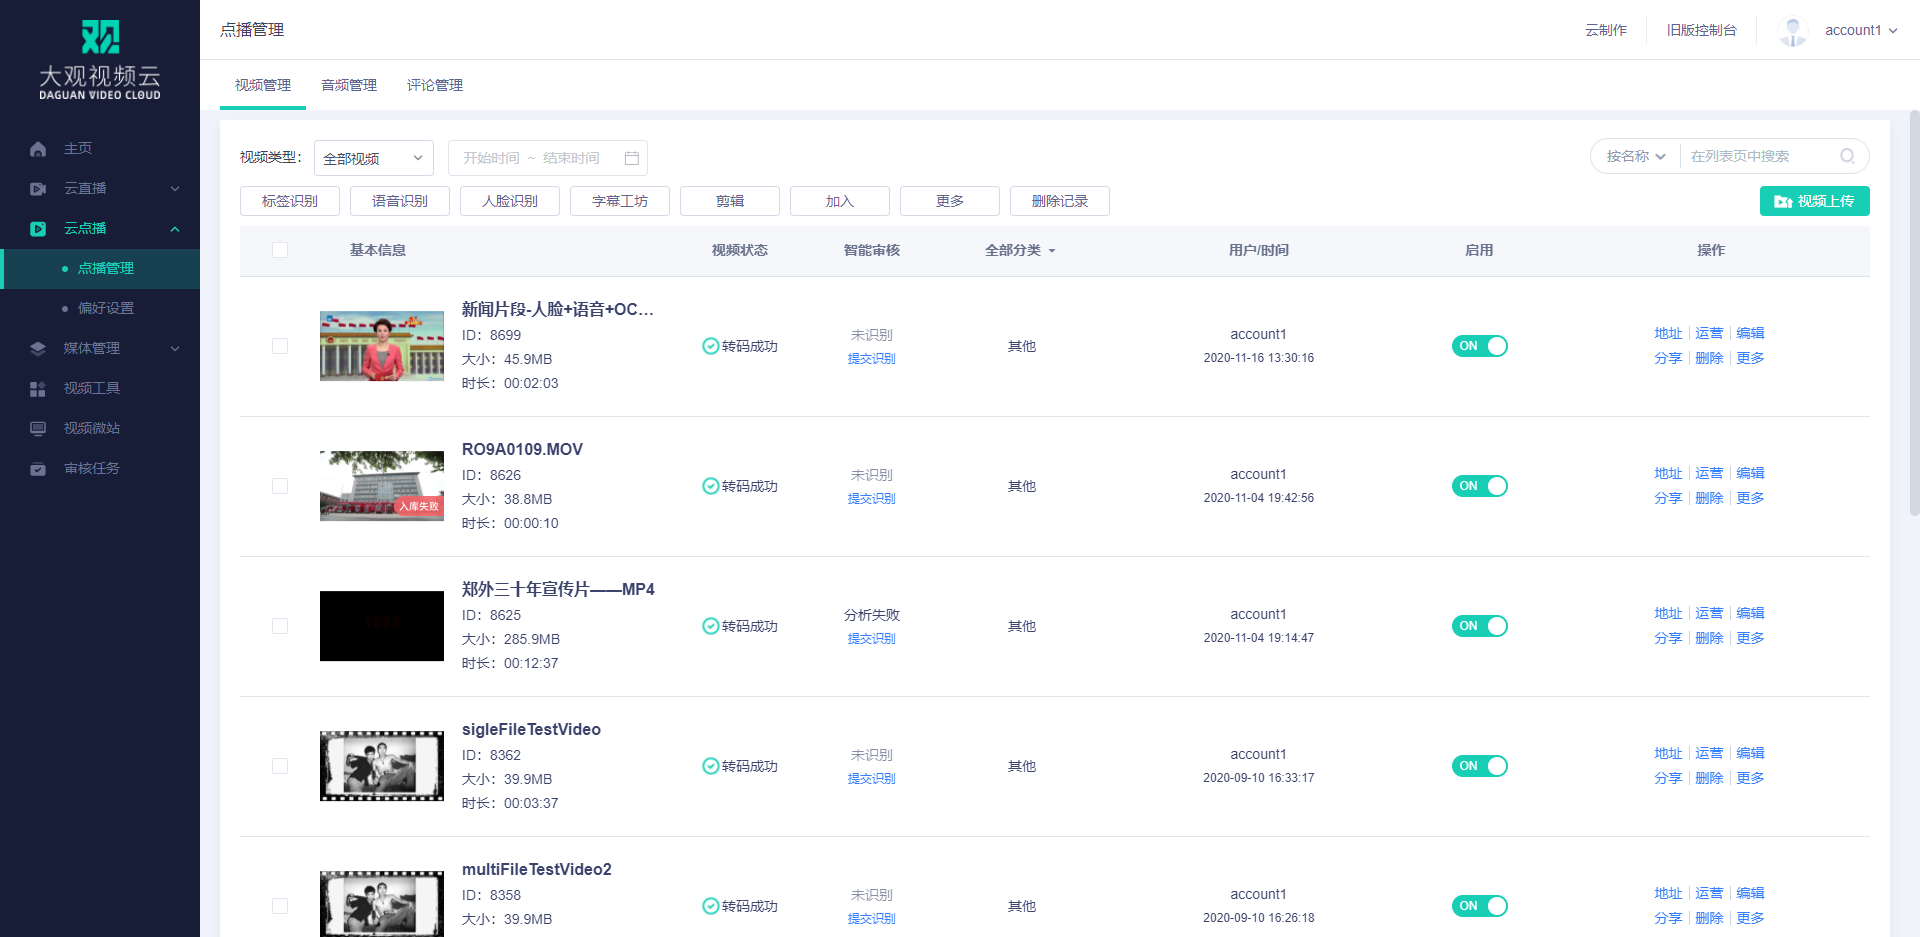Tick the select-all checkbox in header

280,250
